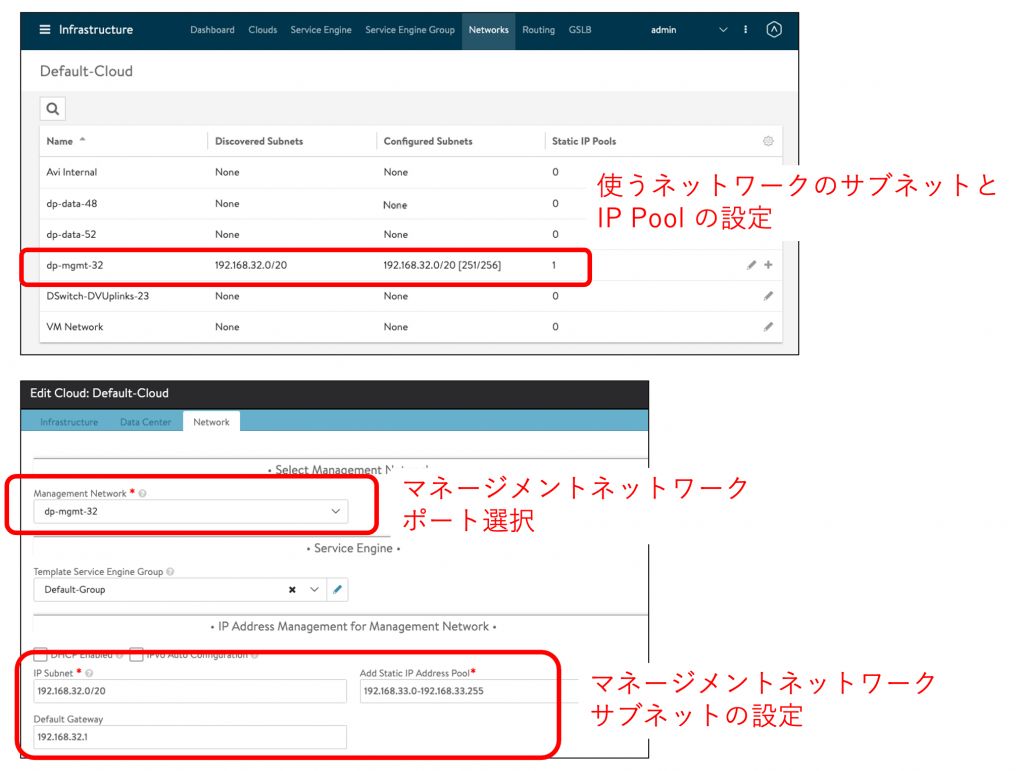Select the DSwitch-DVUplinks-23 row name
The width and height of the screenshot is (1024, 771).
(x=98, y=296)
